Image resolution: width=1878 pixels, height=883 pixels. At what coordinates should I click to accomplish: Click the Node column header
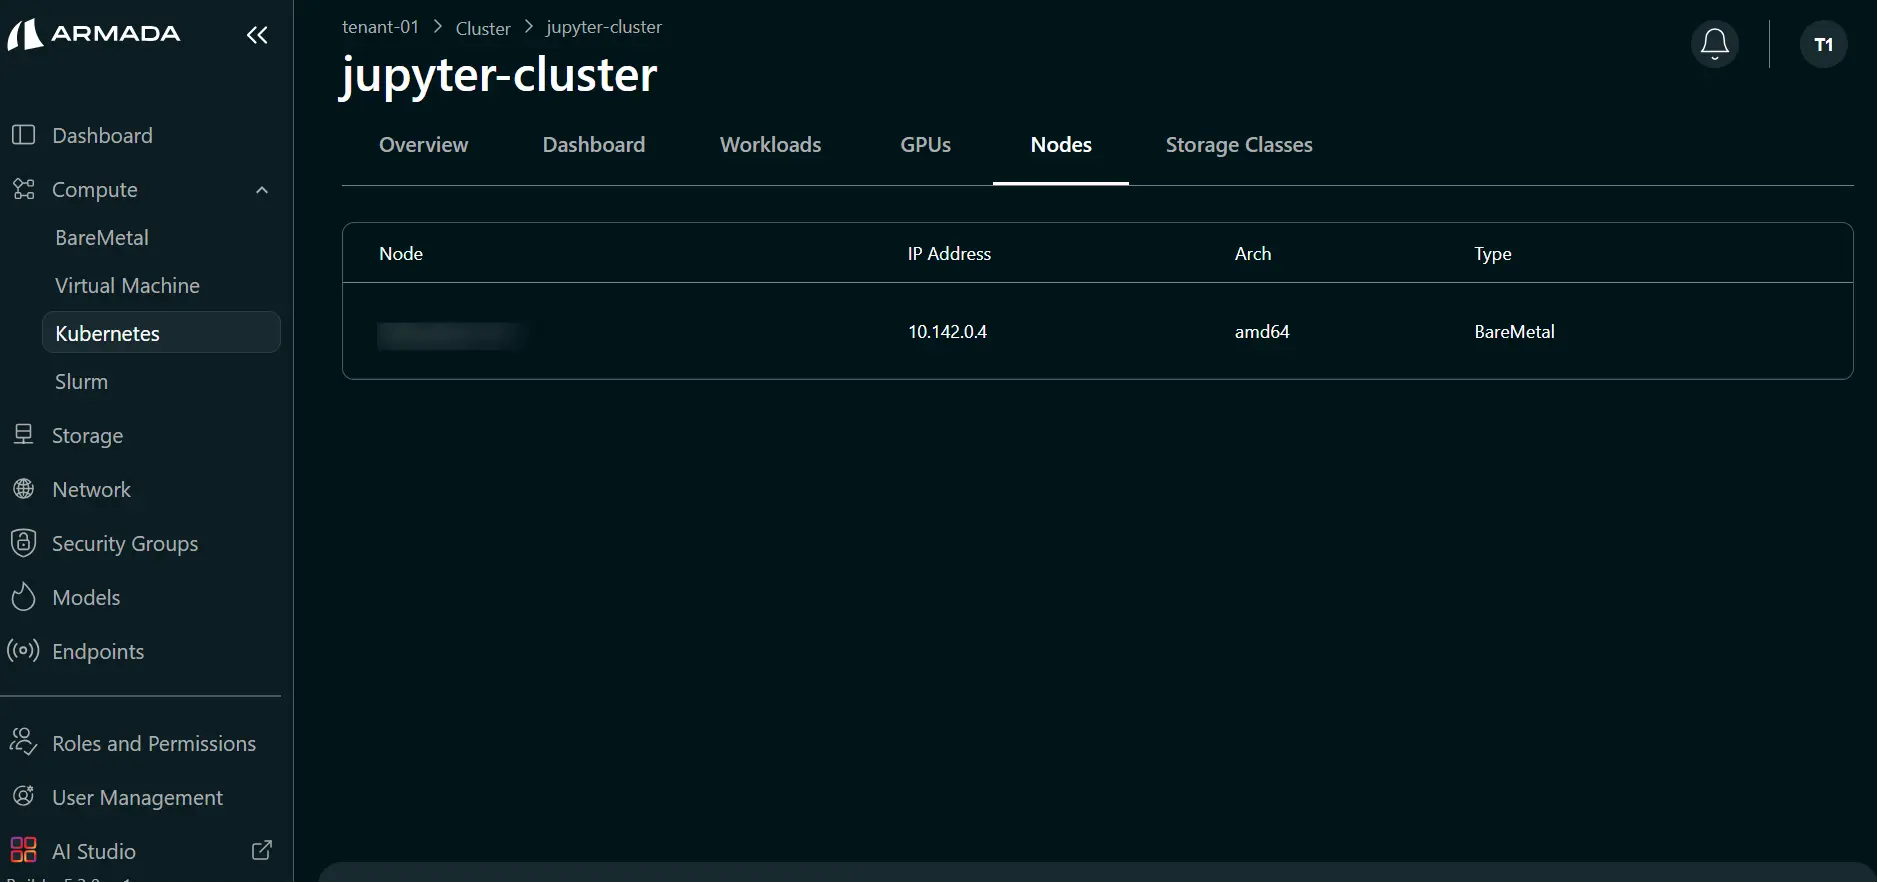coord(401,254)
